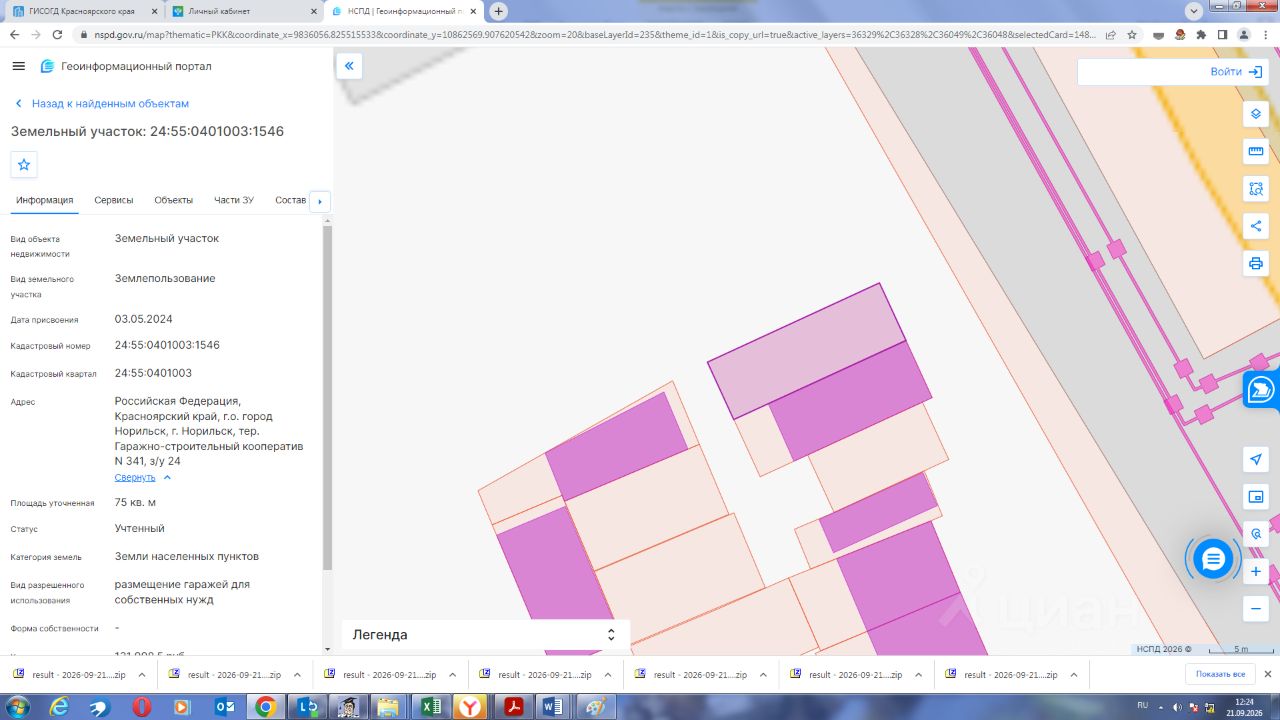Expand the Легенда panel

(x=486, y=635)
